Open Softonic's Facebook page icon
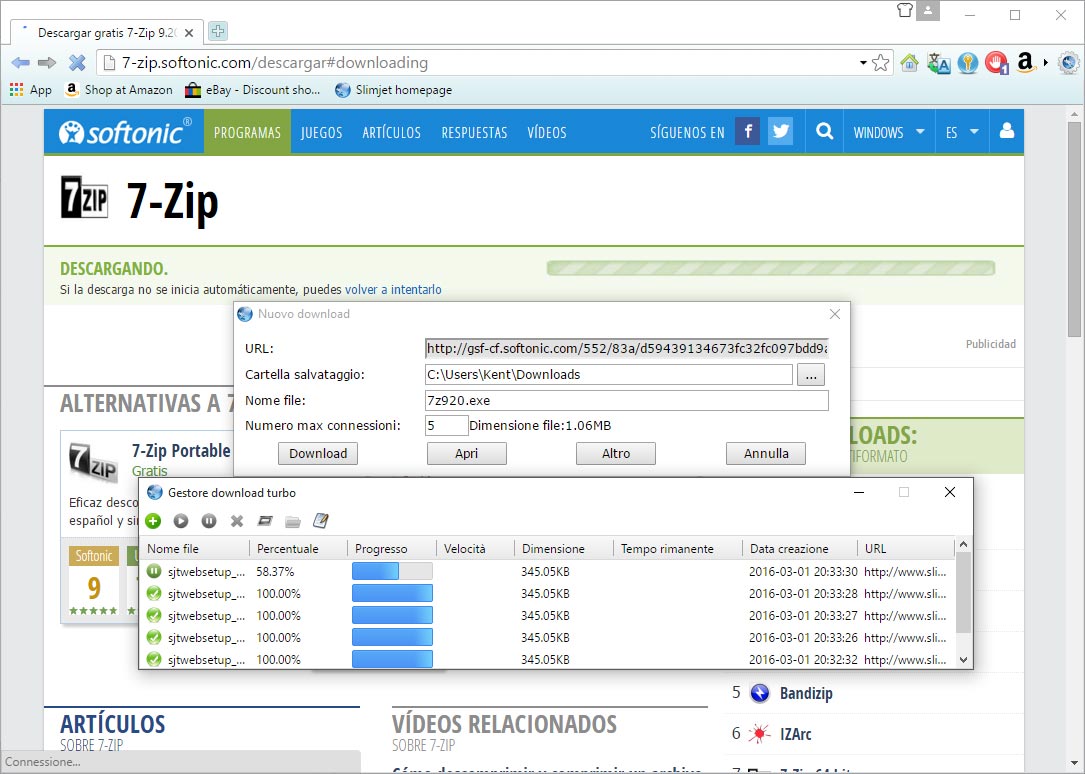 coord(747,131)
